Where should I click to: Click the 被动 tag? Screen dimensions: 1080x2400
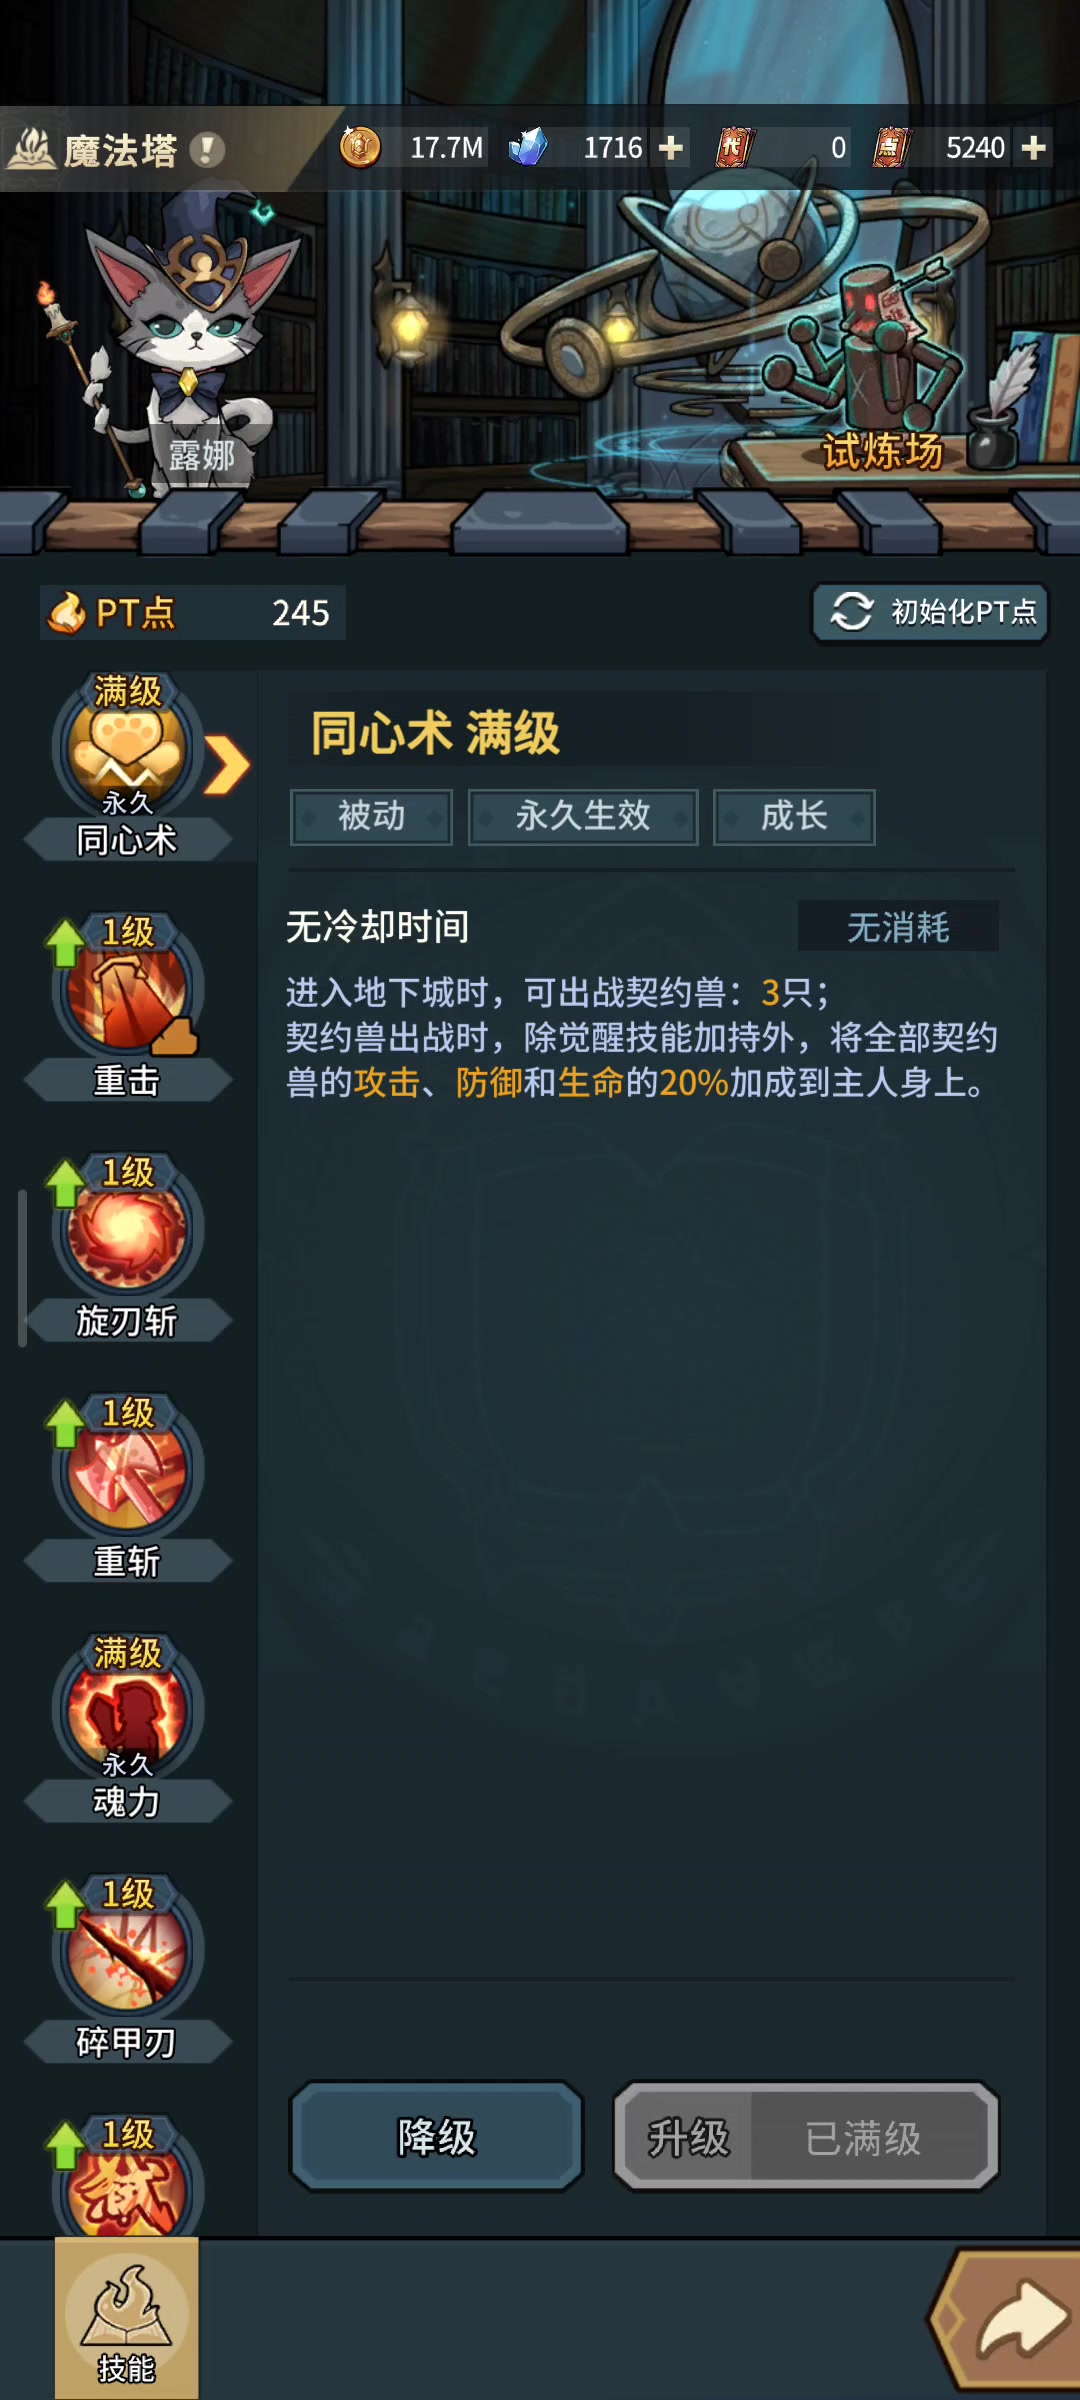click(x=371, y=817)
